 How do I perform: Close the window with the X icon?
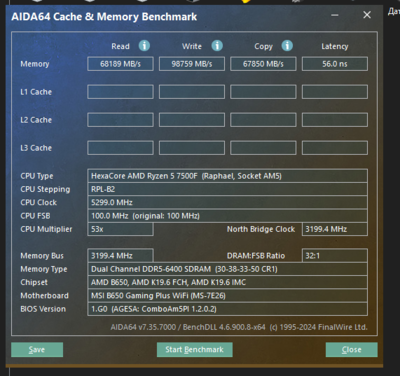point(367,15)
